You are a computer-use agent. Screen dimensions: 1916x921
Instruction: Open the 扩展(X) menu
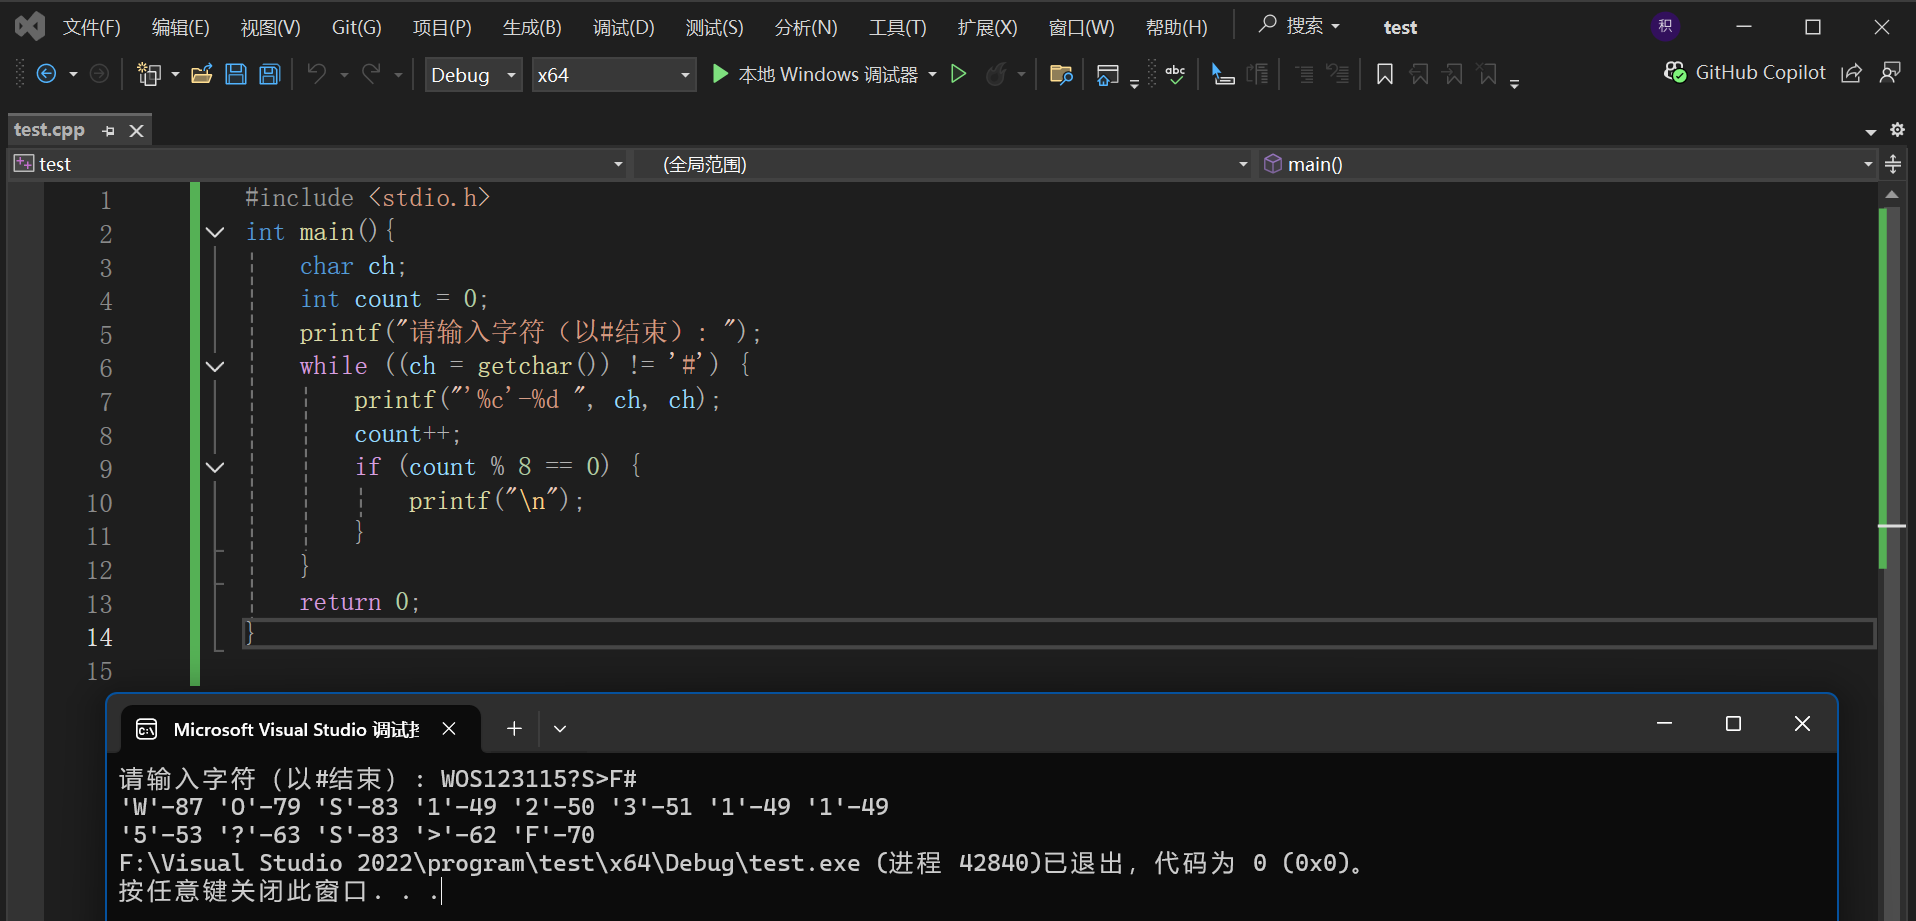(x=988, y=28)
